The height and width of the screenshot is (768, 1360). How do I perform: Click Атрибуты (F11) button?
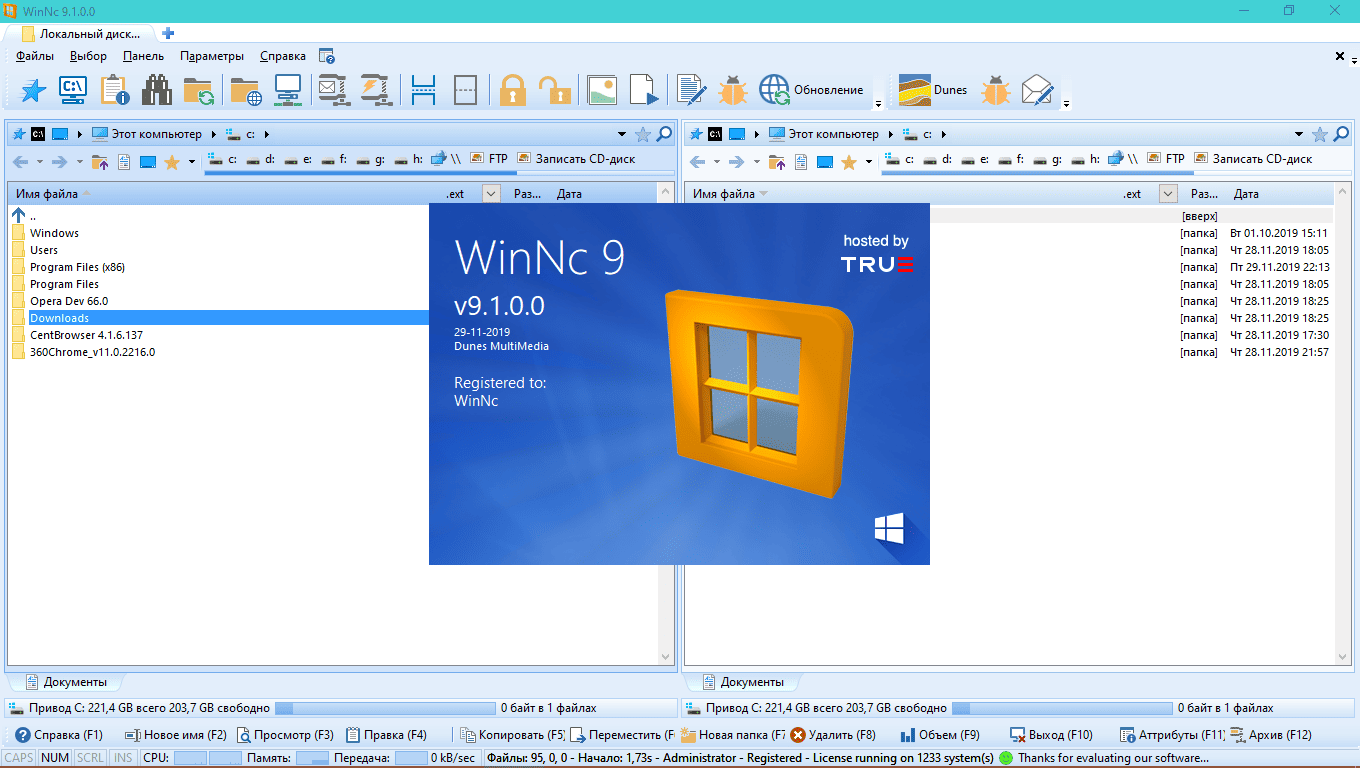1172,735
